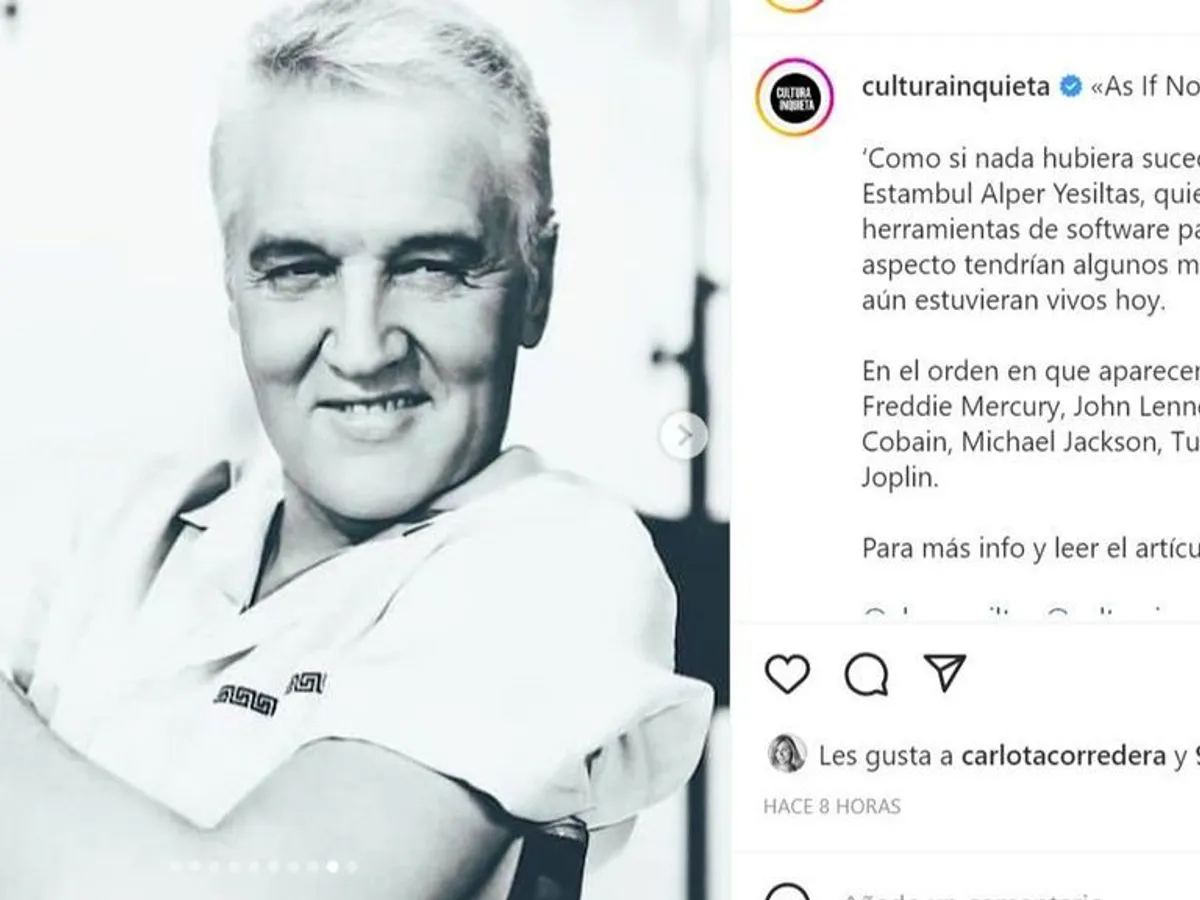
Task: Click the 'Les gusta a' likes text
Action: coord(886,756)
